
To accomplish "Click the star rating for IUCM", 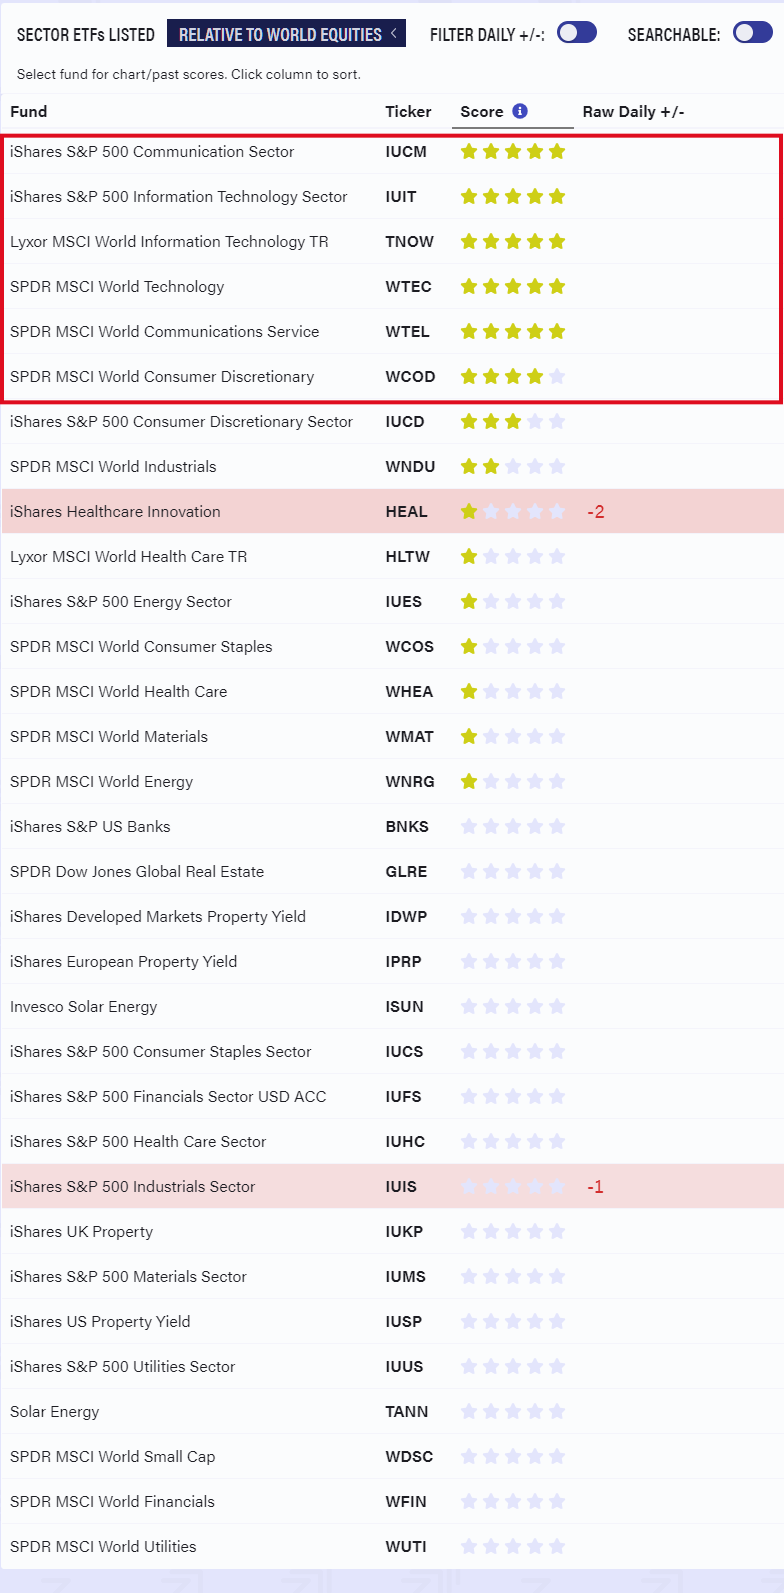I will coord(513,152).
